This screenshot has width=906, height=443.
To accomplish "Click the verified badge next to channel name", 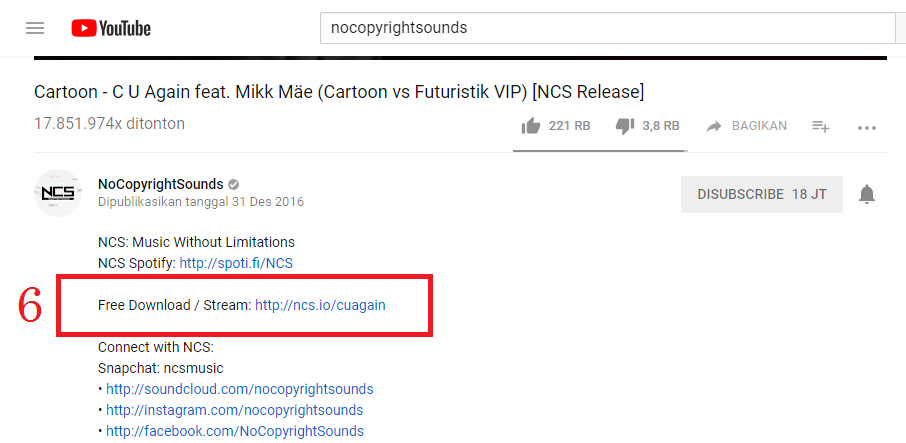I will 234,184.
